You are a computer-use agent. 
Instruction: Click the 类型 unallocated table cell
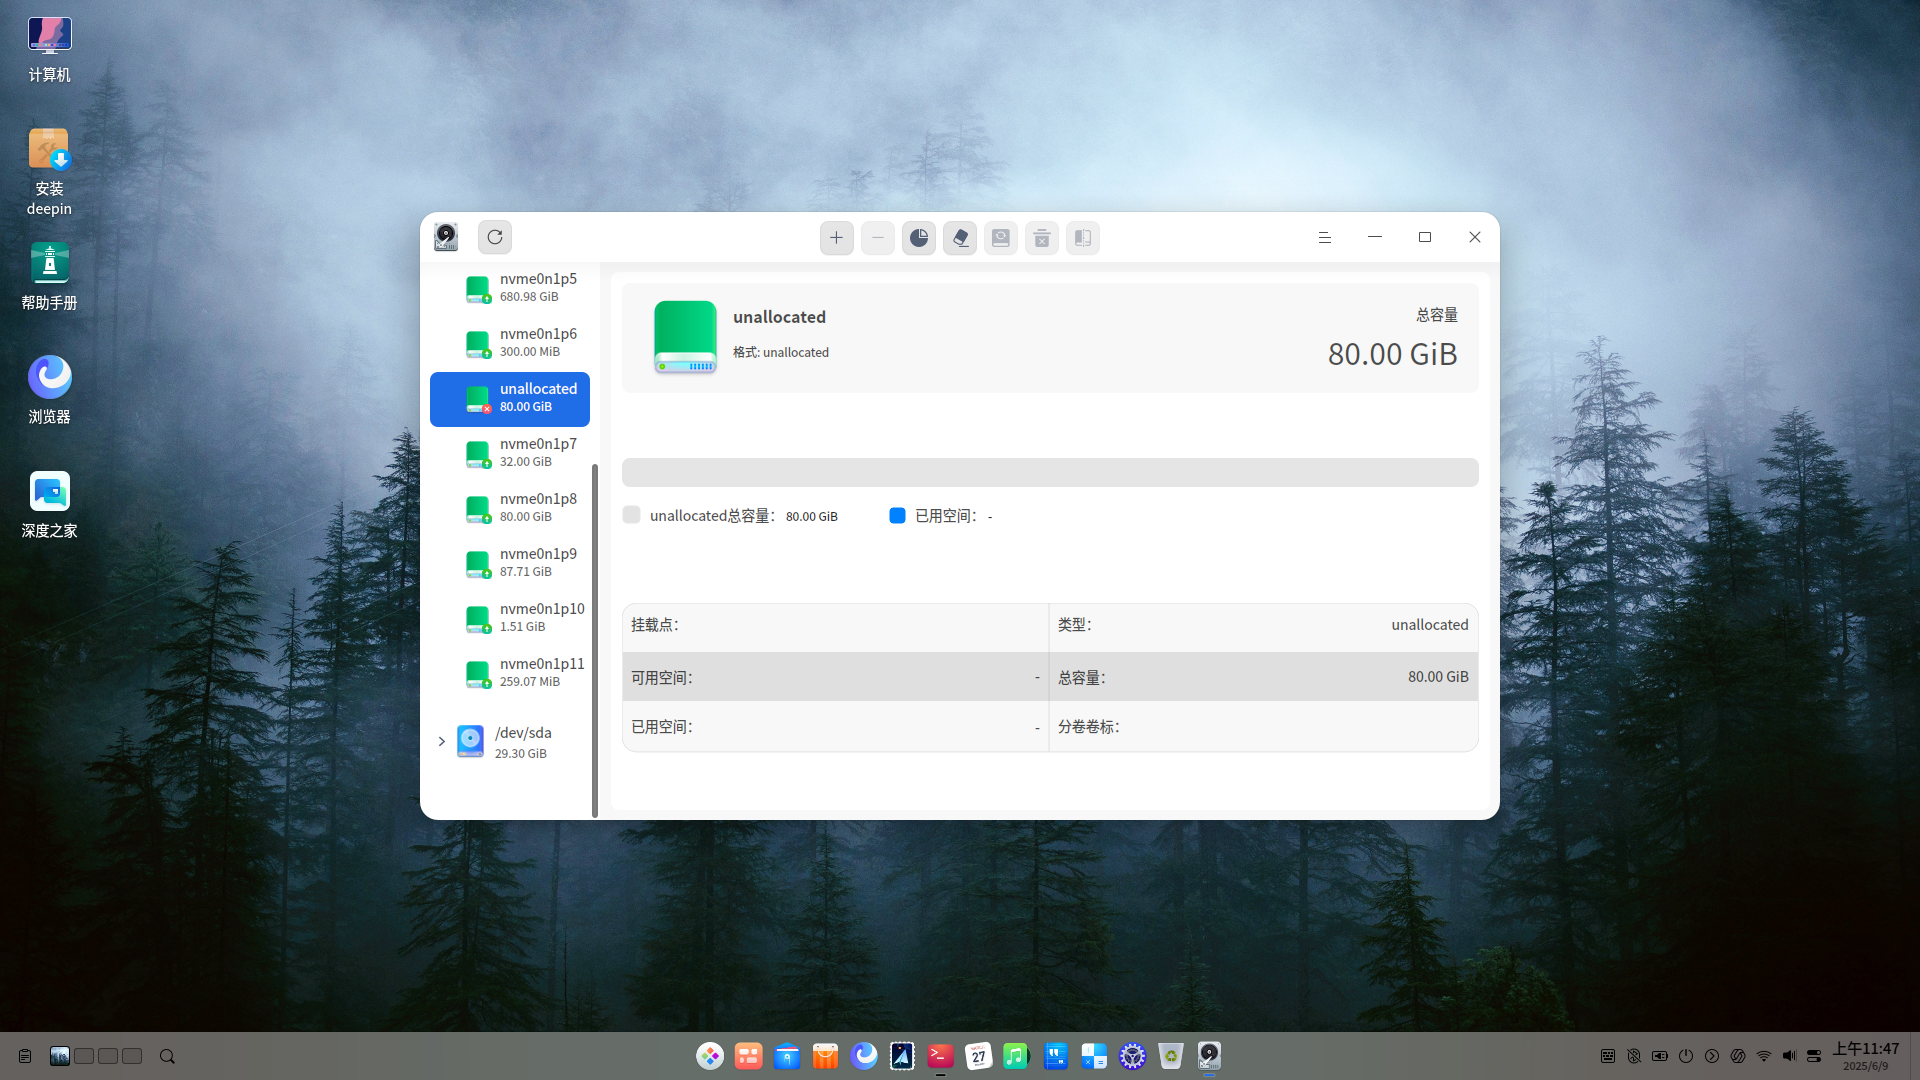point(1263,625)
